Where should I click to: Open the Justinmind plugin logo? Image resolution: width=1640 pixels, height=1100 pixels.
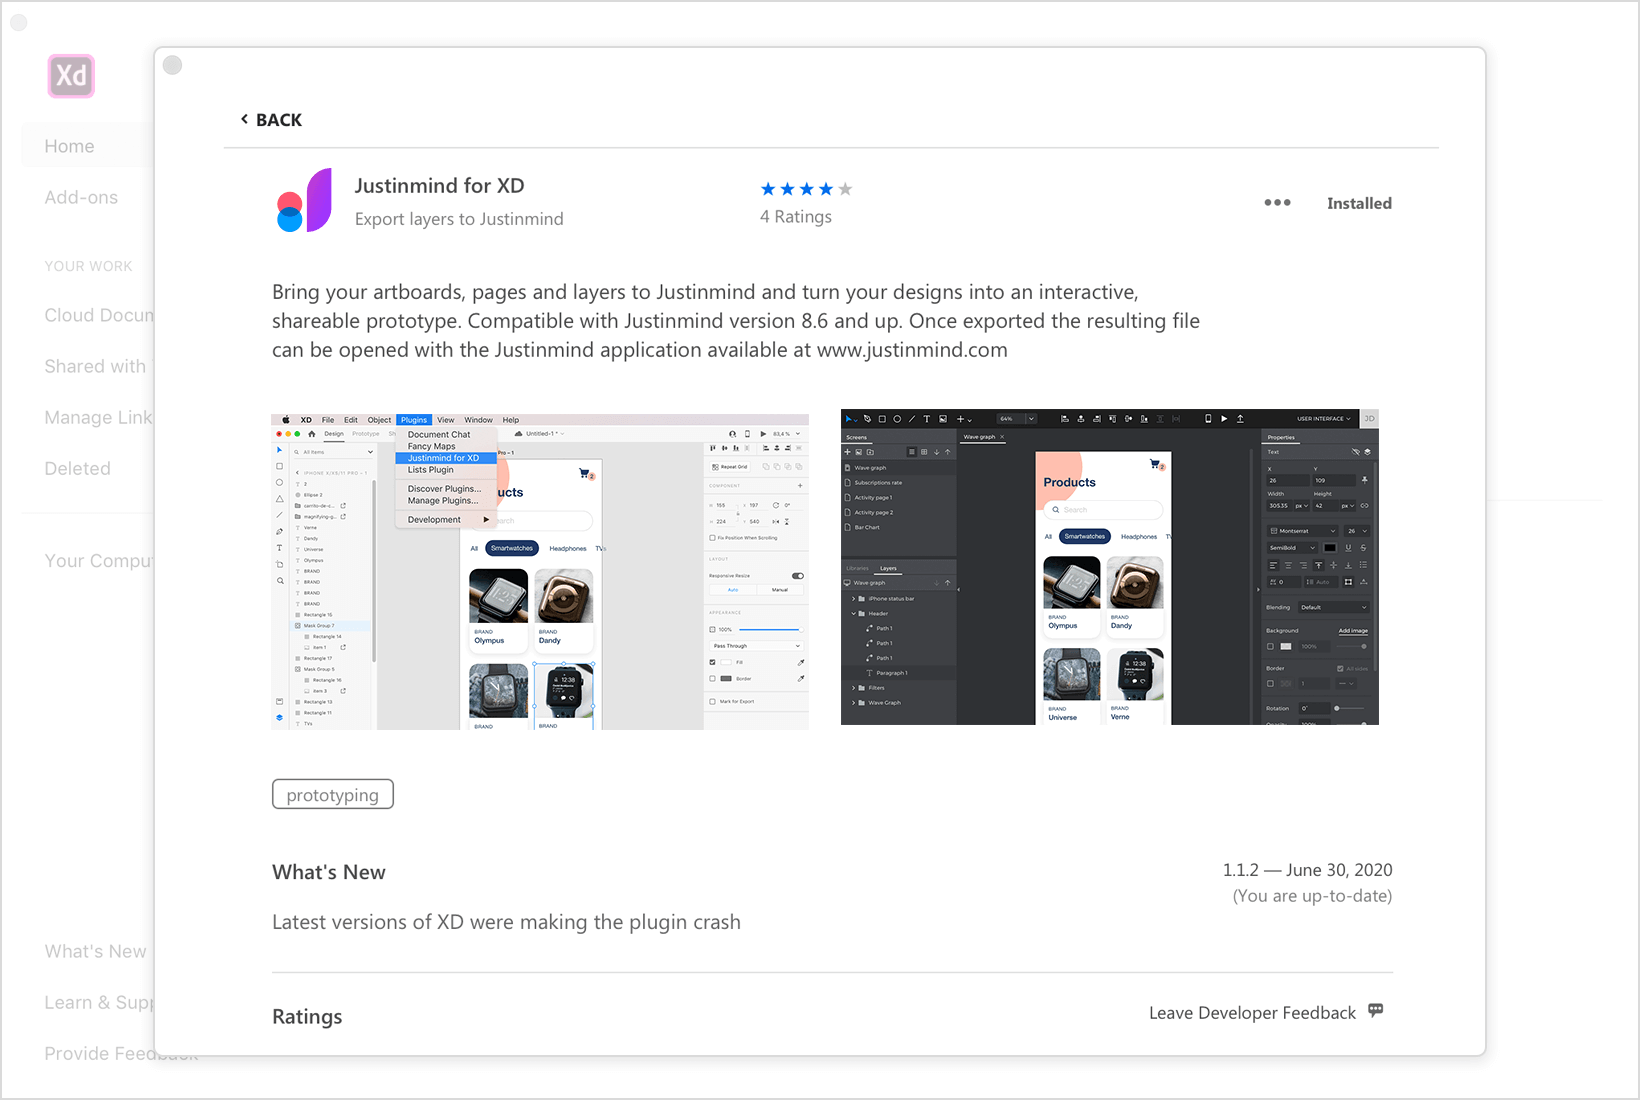click(304, 200)
